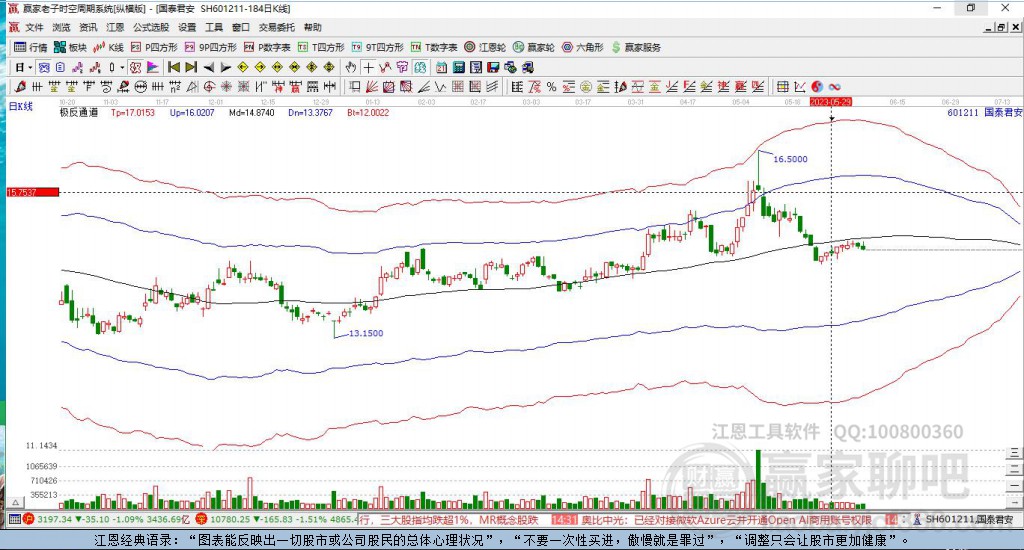Open the 资讯 menu

88,27
